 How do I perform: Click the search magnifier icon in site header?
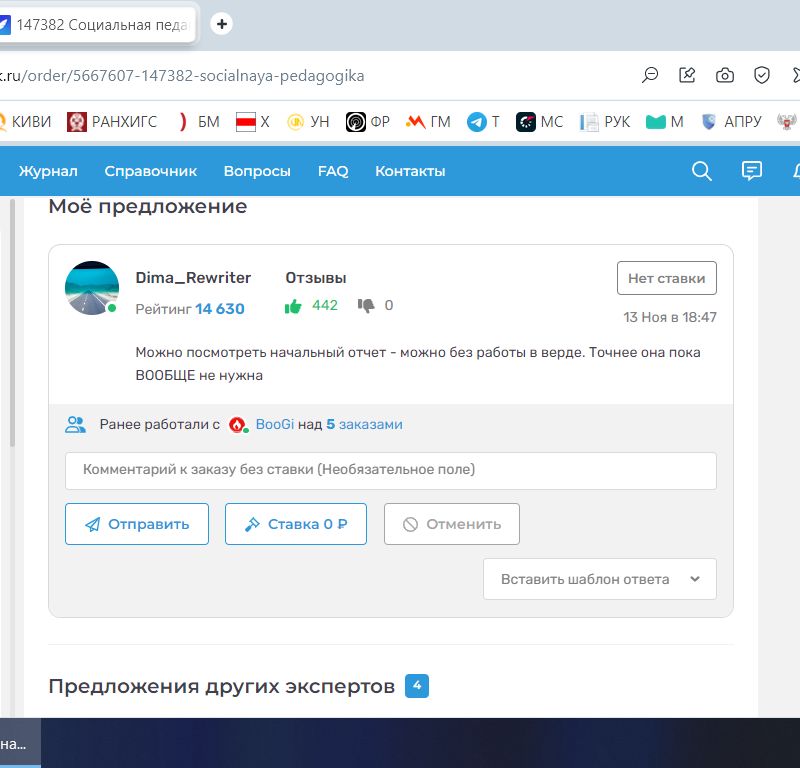click(702, 171)
